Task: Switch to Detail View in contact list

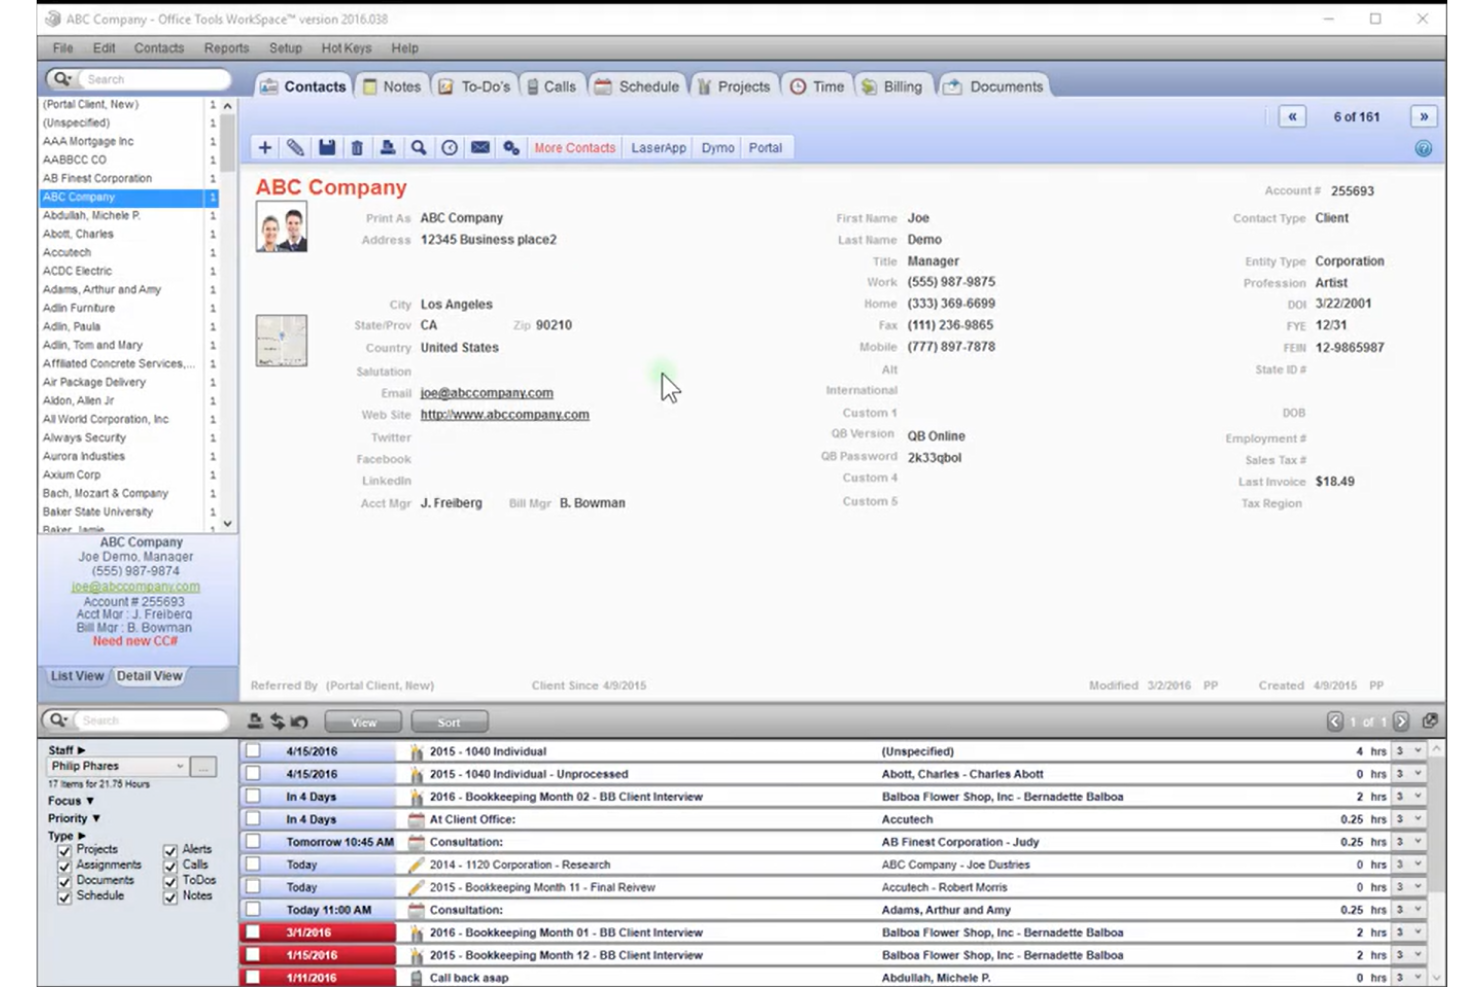Action: pyautogui.click(x=149, y=676)
